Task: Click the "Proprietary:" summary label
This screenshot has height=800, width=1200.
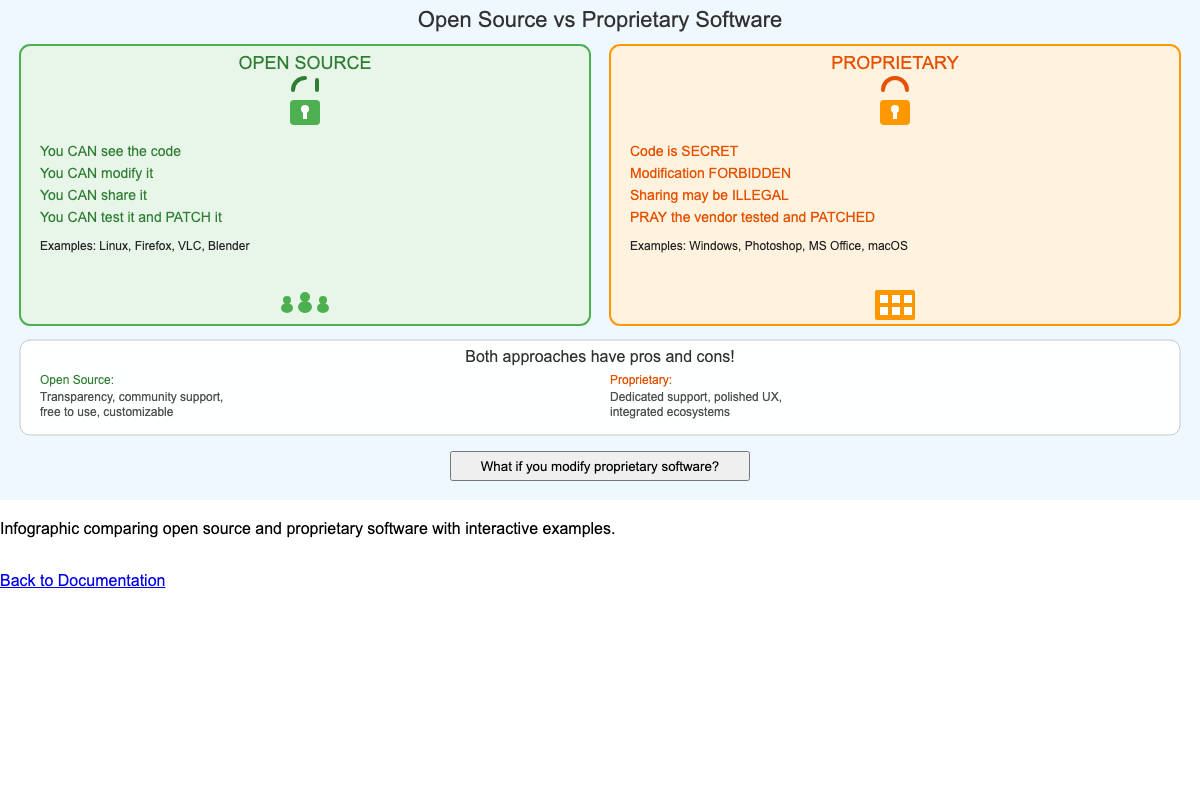Action: [641, 380]
